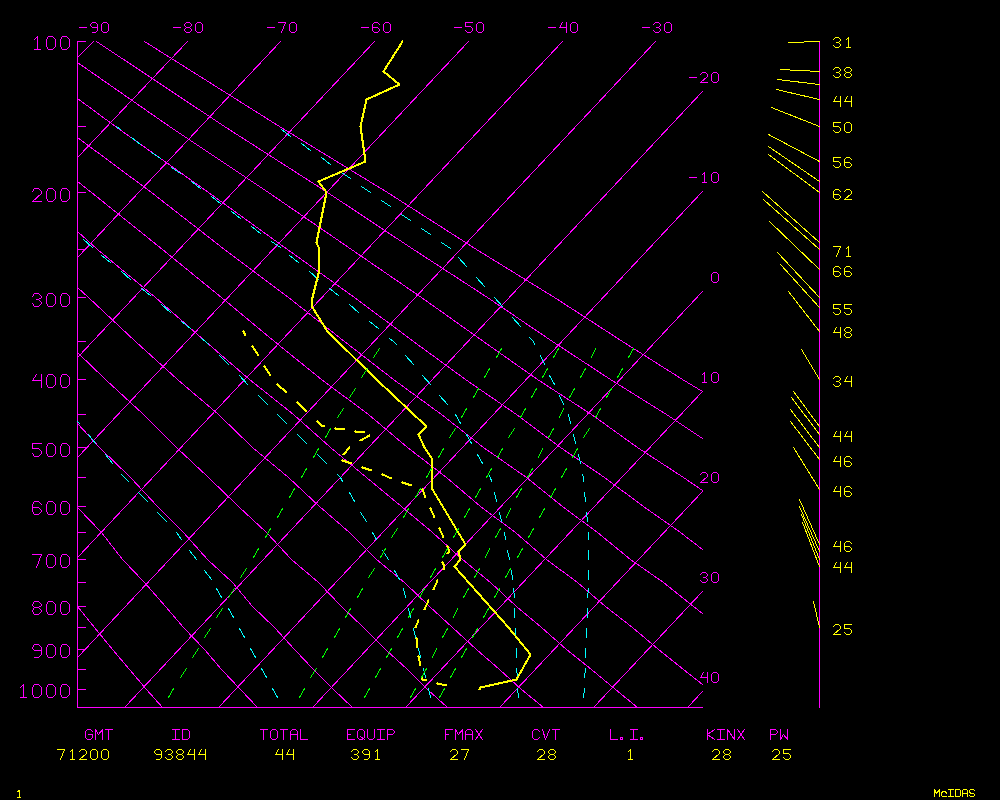The height and width of the screenshot is (800, 1000).
Task: Click the 0 isotherm label on right
Action: pos(714,278)
